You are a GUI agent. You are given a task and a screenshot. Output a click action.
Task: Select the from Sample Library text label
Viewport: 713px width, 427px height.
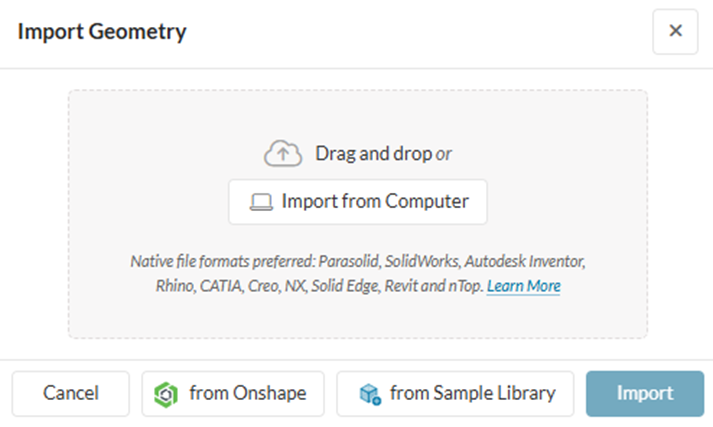pos(472,393)
